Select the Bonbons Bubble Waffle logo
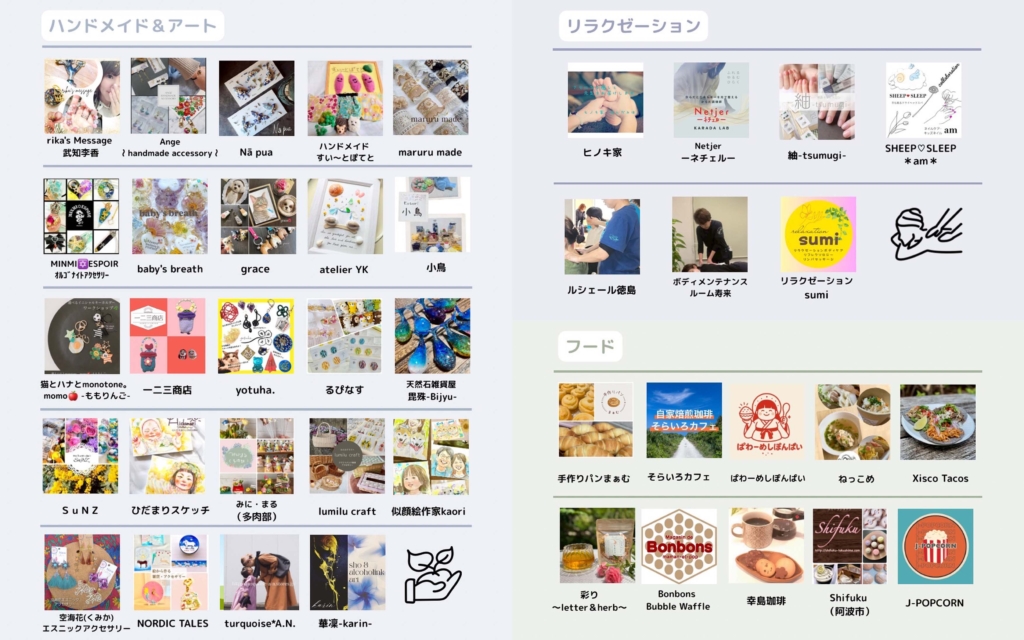The height and width of the screenshot is (640, 1024). [x=679, y=547]
